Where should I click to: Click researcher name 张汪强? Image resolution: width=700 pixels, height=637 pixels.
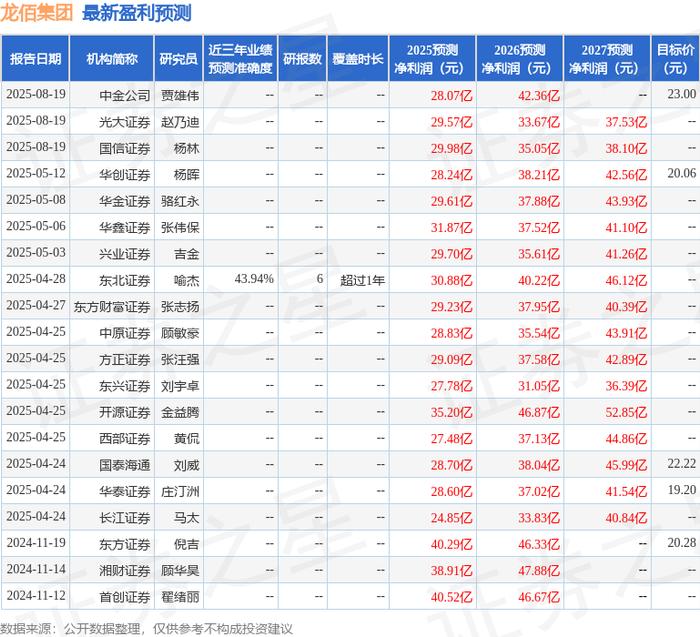coord(180,359)
